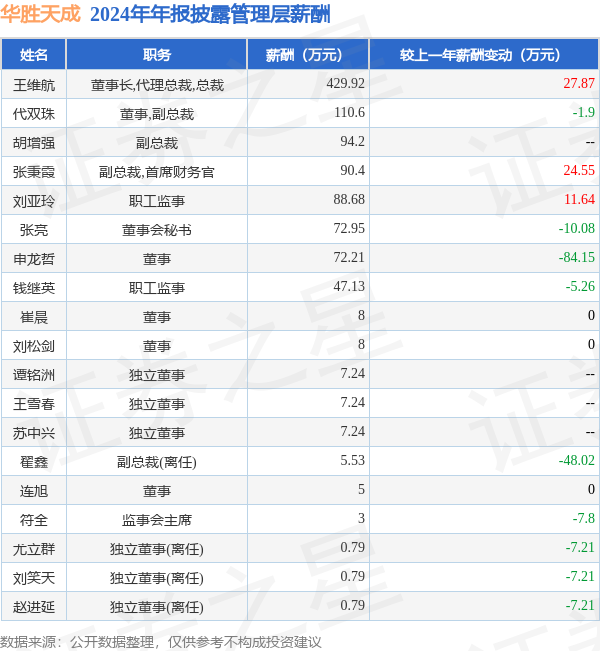Select the name 刘笑天

tap(34, 578)
